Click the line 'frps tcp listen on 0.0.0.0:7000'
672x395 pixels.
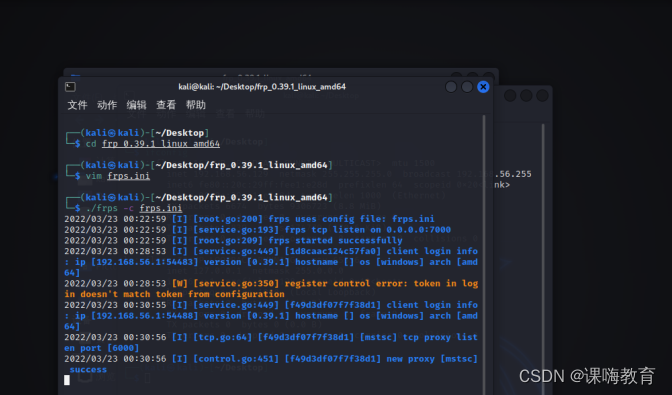pos(258,230)
